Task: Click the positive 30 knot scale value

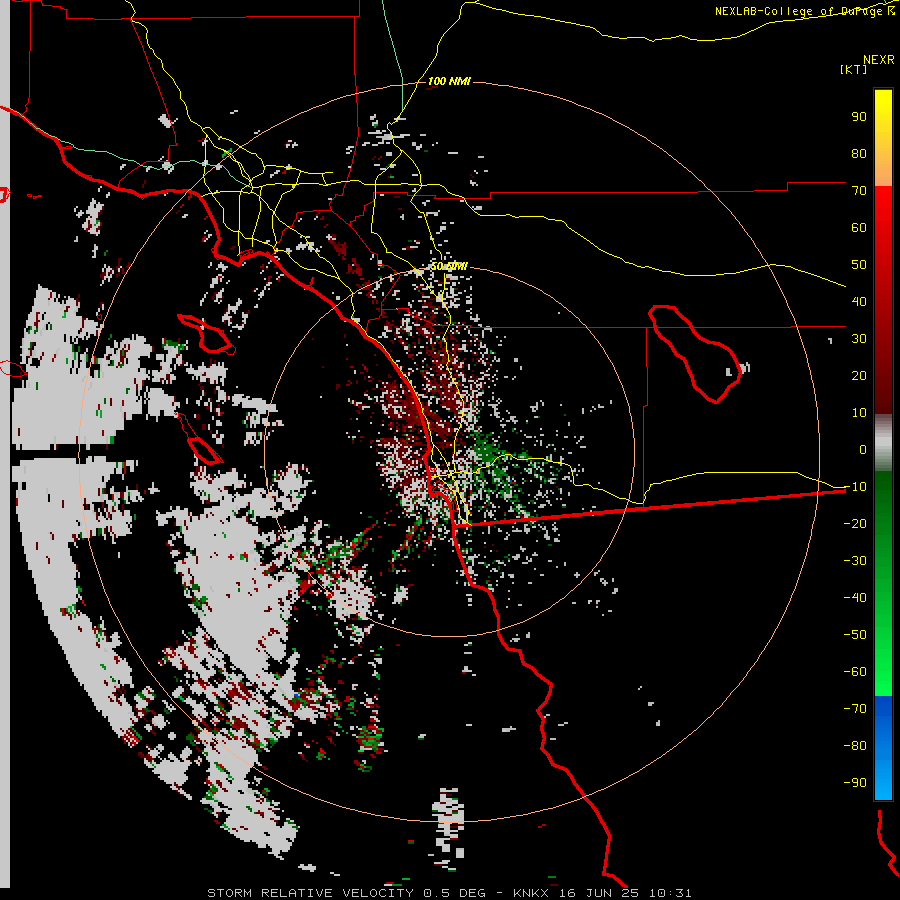Action: (859, 339)
